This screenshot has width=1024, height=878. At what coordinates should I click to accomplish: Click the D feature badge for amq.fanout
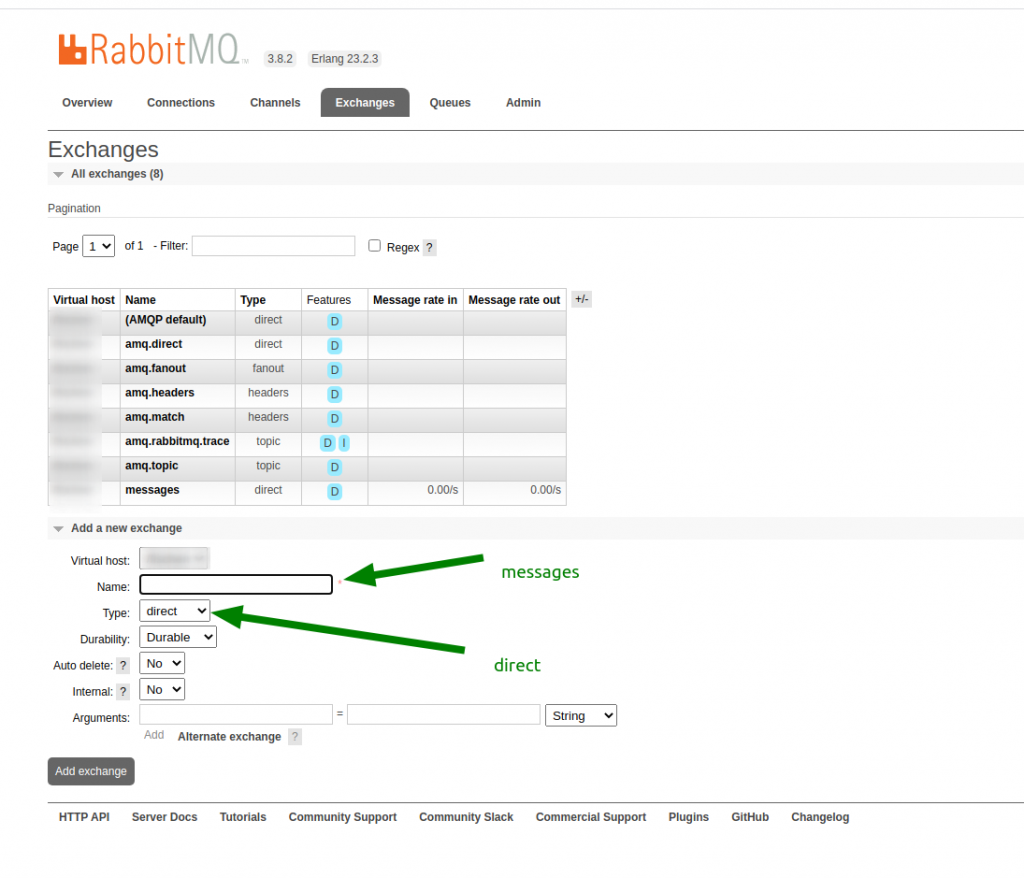click(x=334, y=370)
